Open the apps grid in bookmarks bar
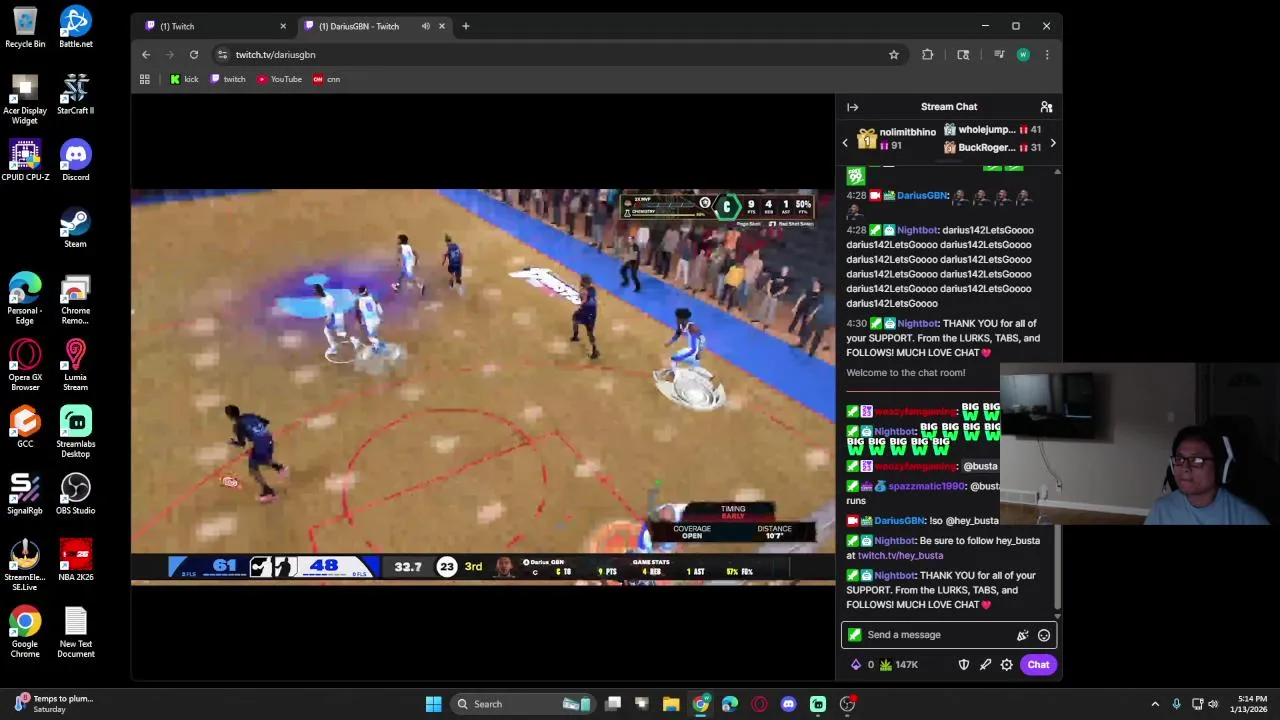1280x720 pixels. coord(145,79)
